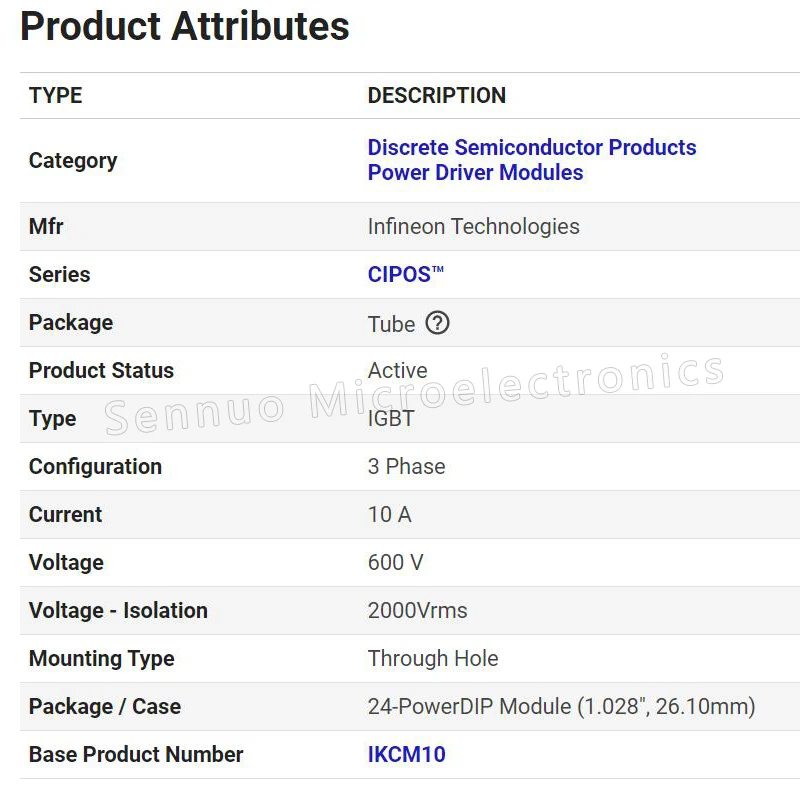The width and height of the screenshot is (800, 800).
Task: Open the Power Driver Modules category link
Action: pyautogui.click(x=475, y=172)
